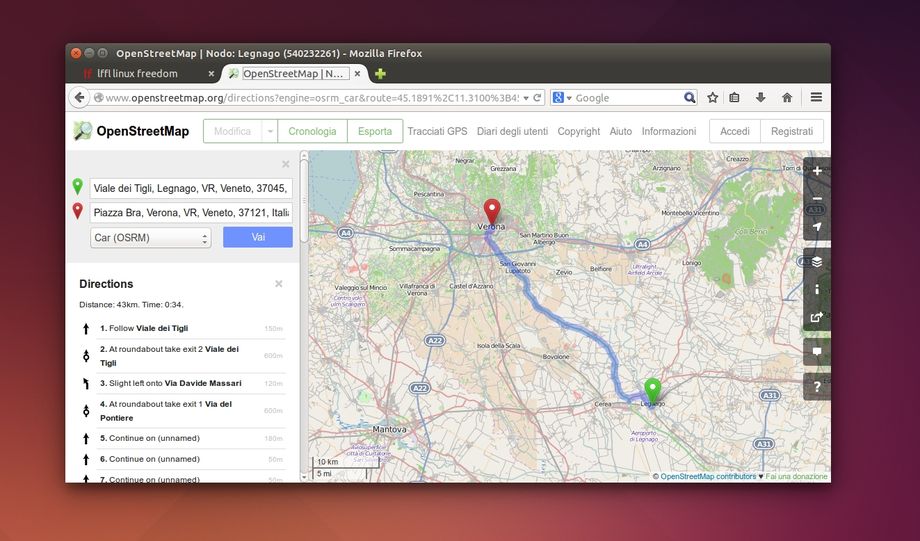
Task: Show my location on the map
Action: pos(817,227)
